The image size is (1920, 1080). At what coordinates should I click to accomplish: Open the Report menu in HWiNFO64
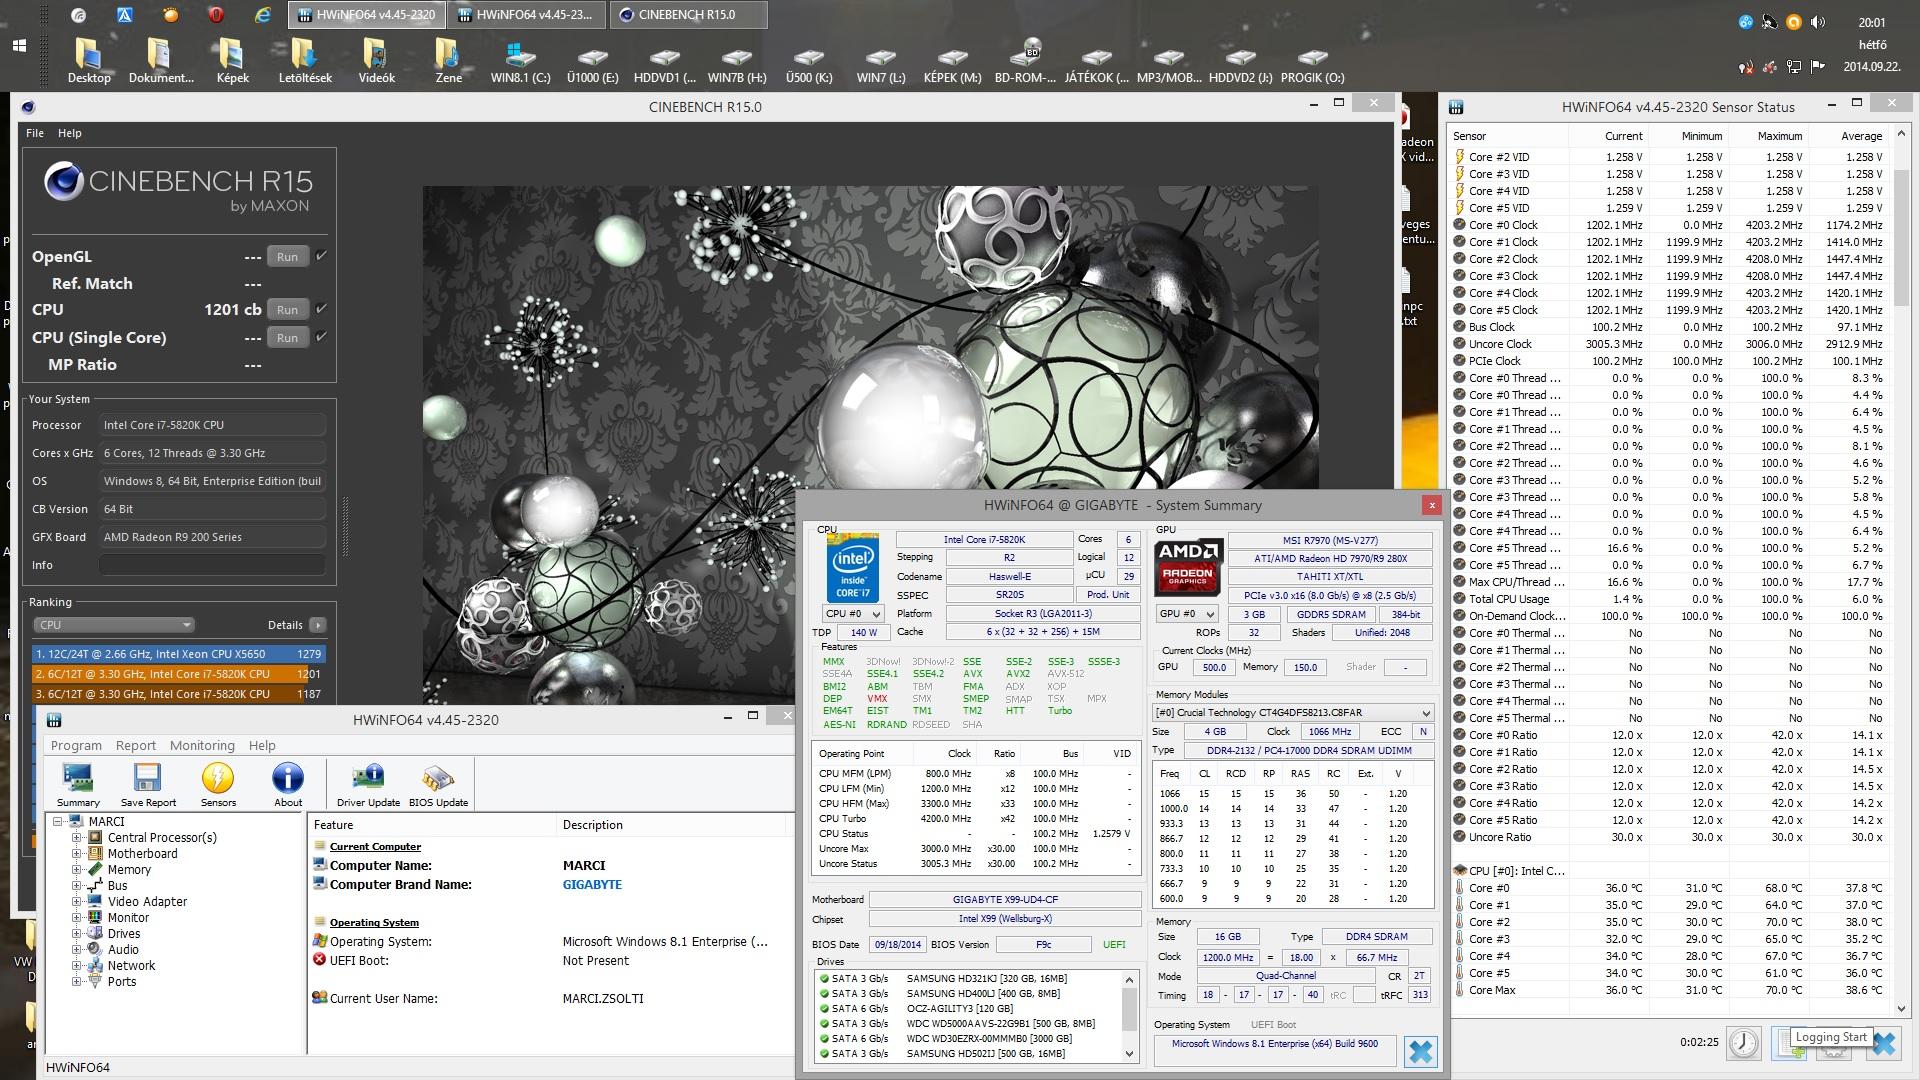[136, 746]
